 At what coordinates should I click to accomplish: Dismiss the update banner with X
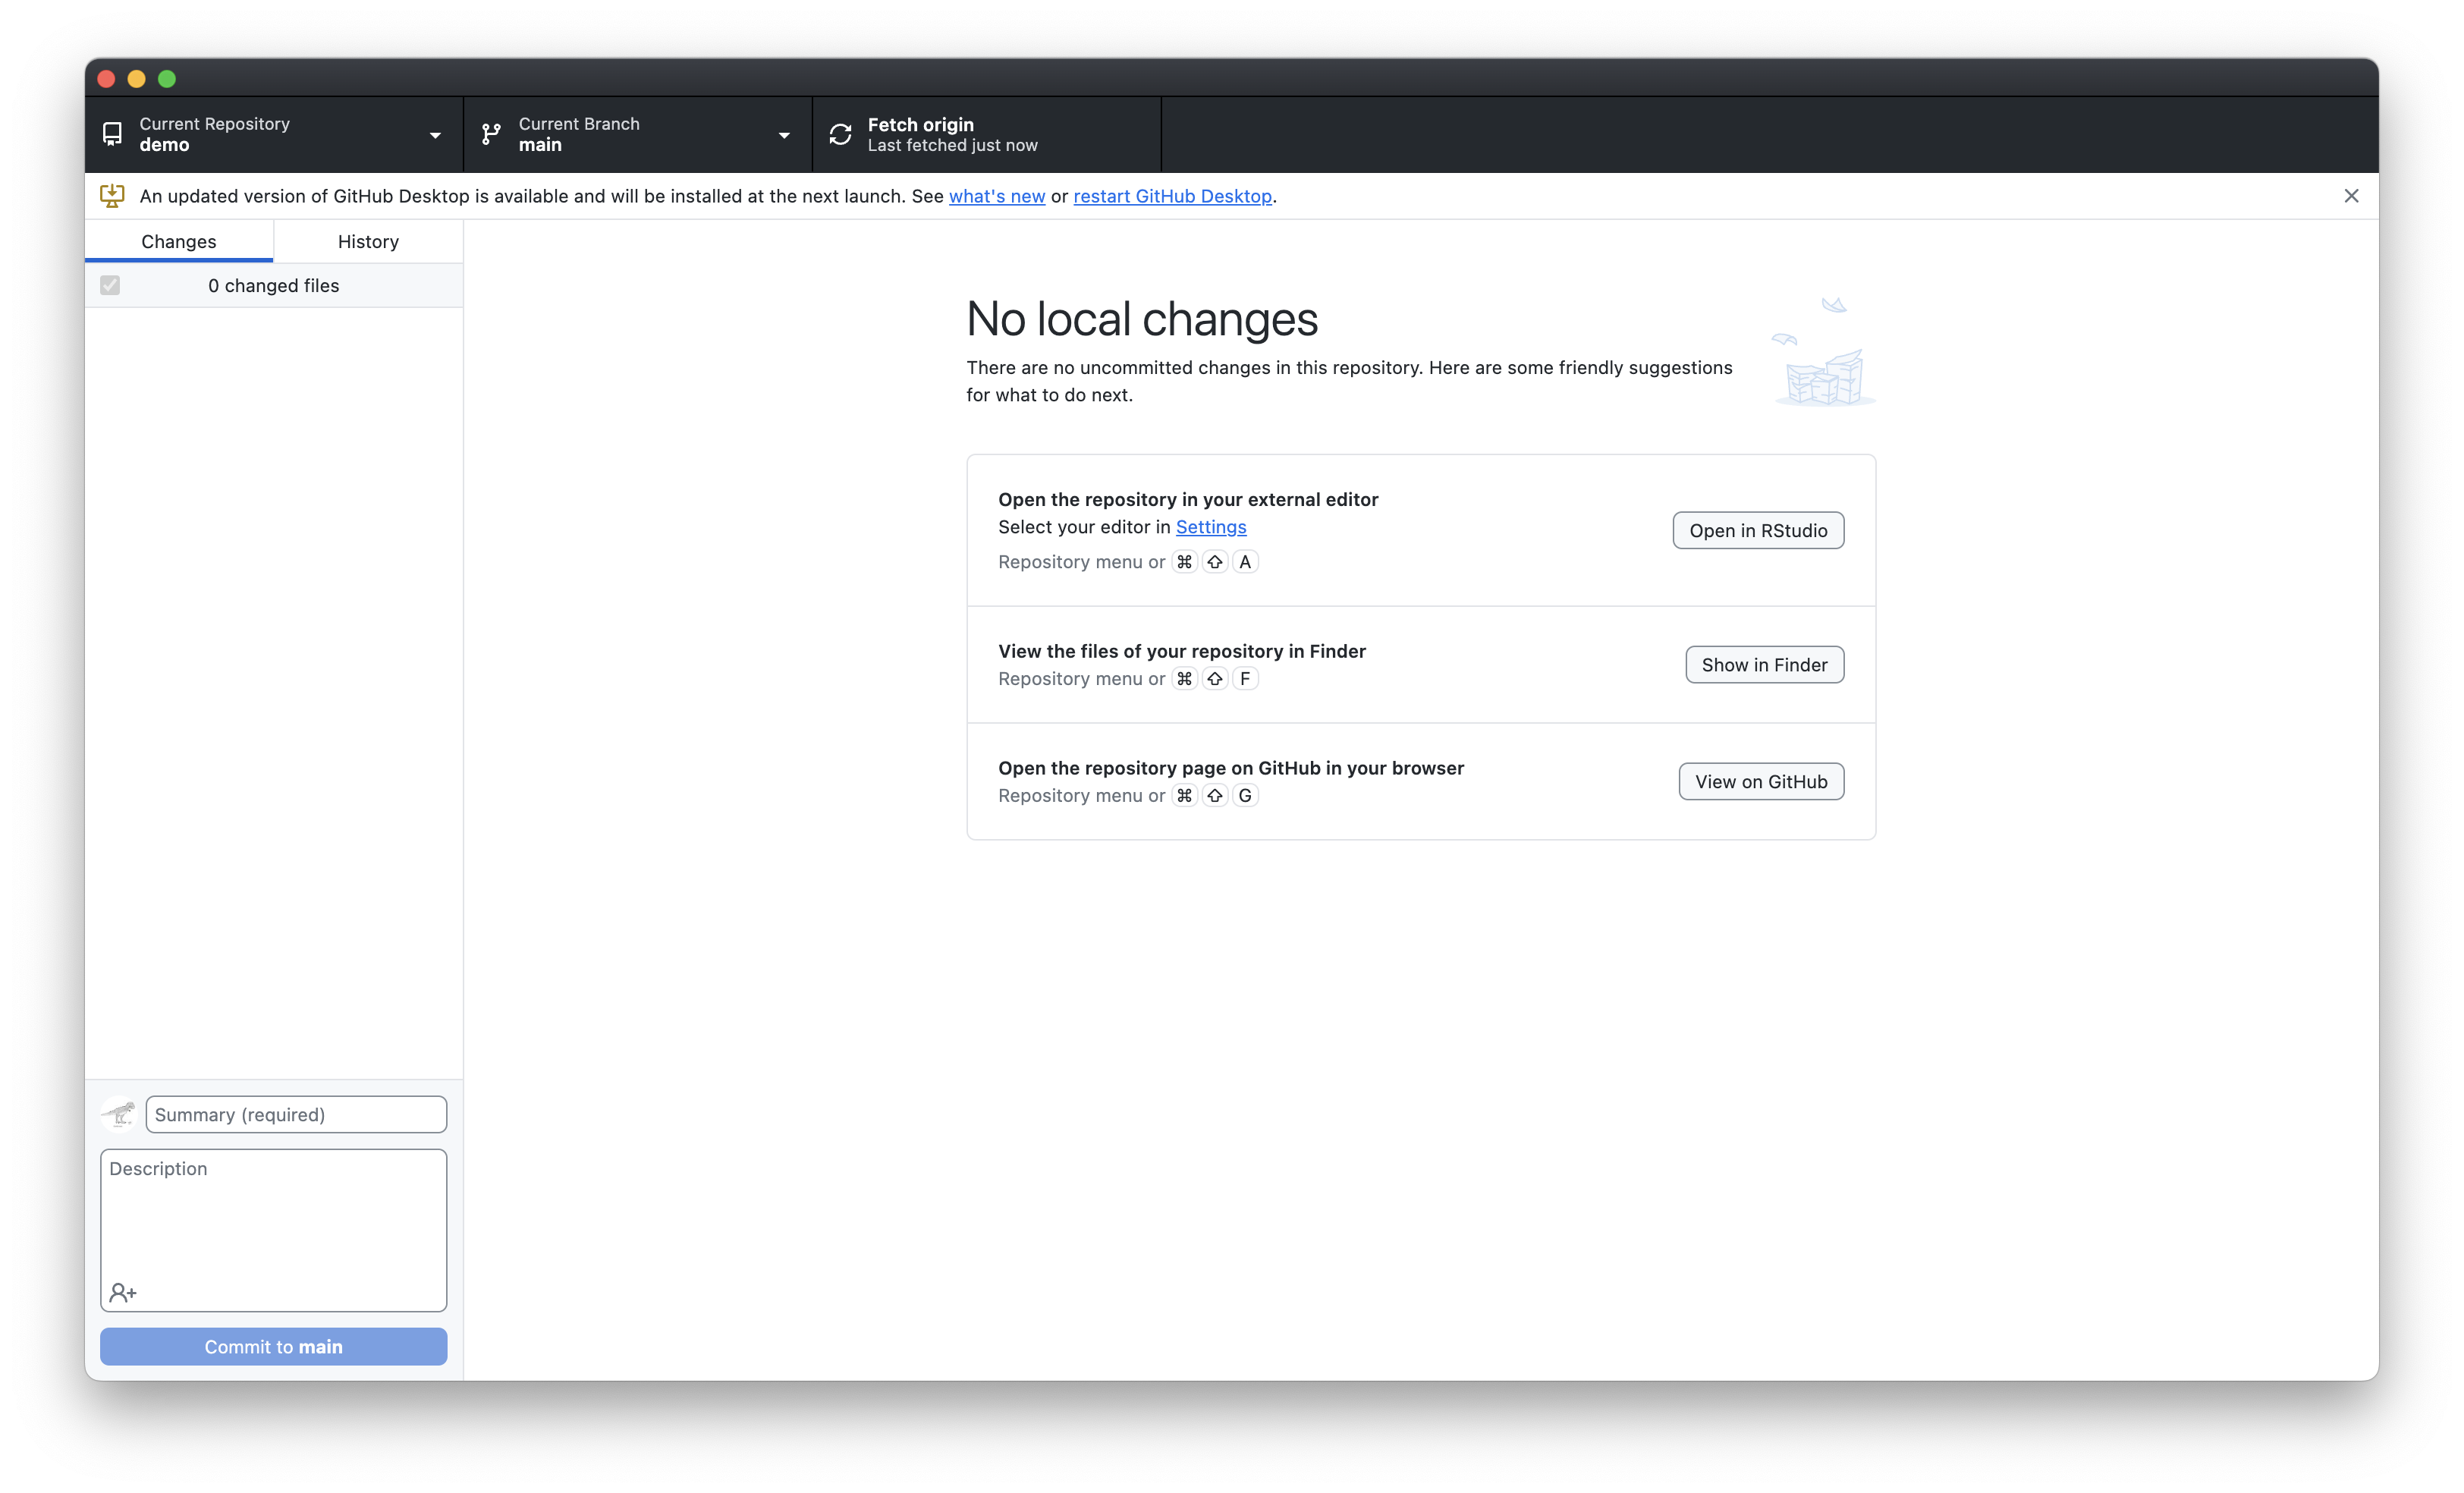2351,196
